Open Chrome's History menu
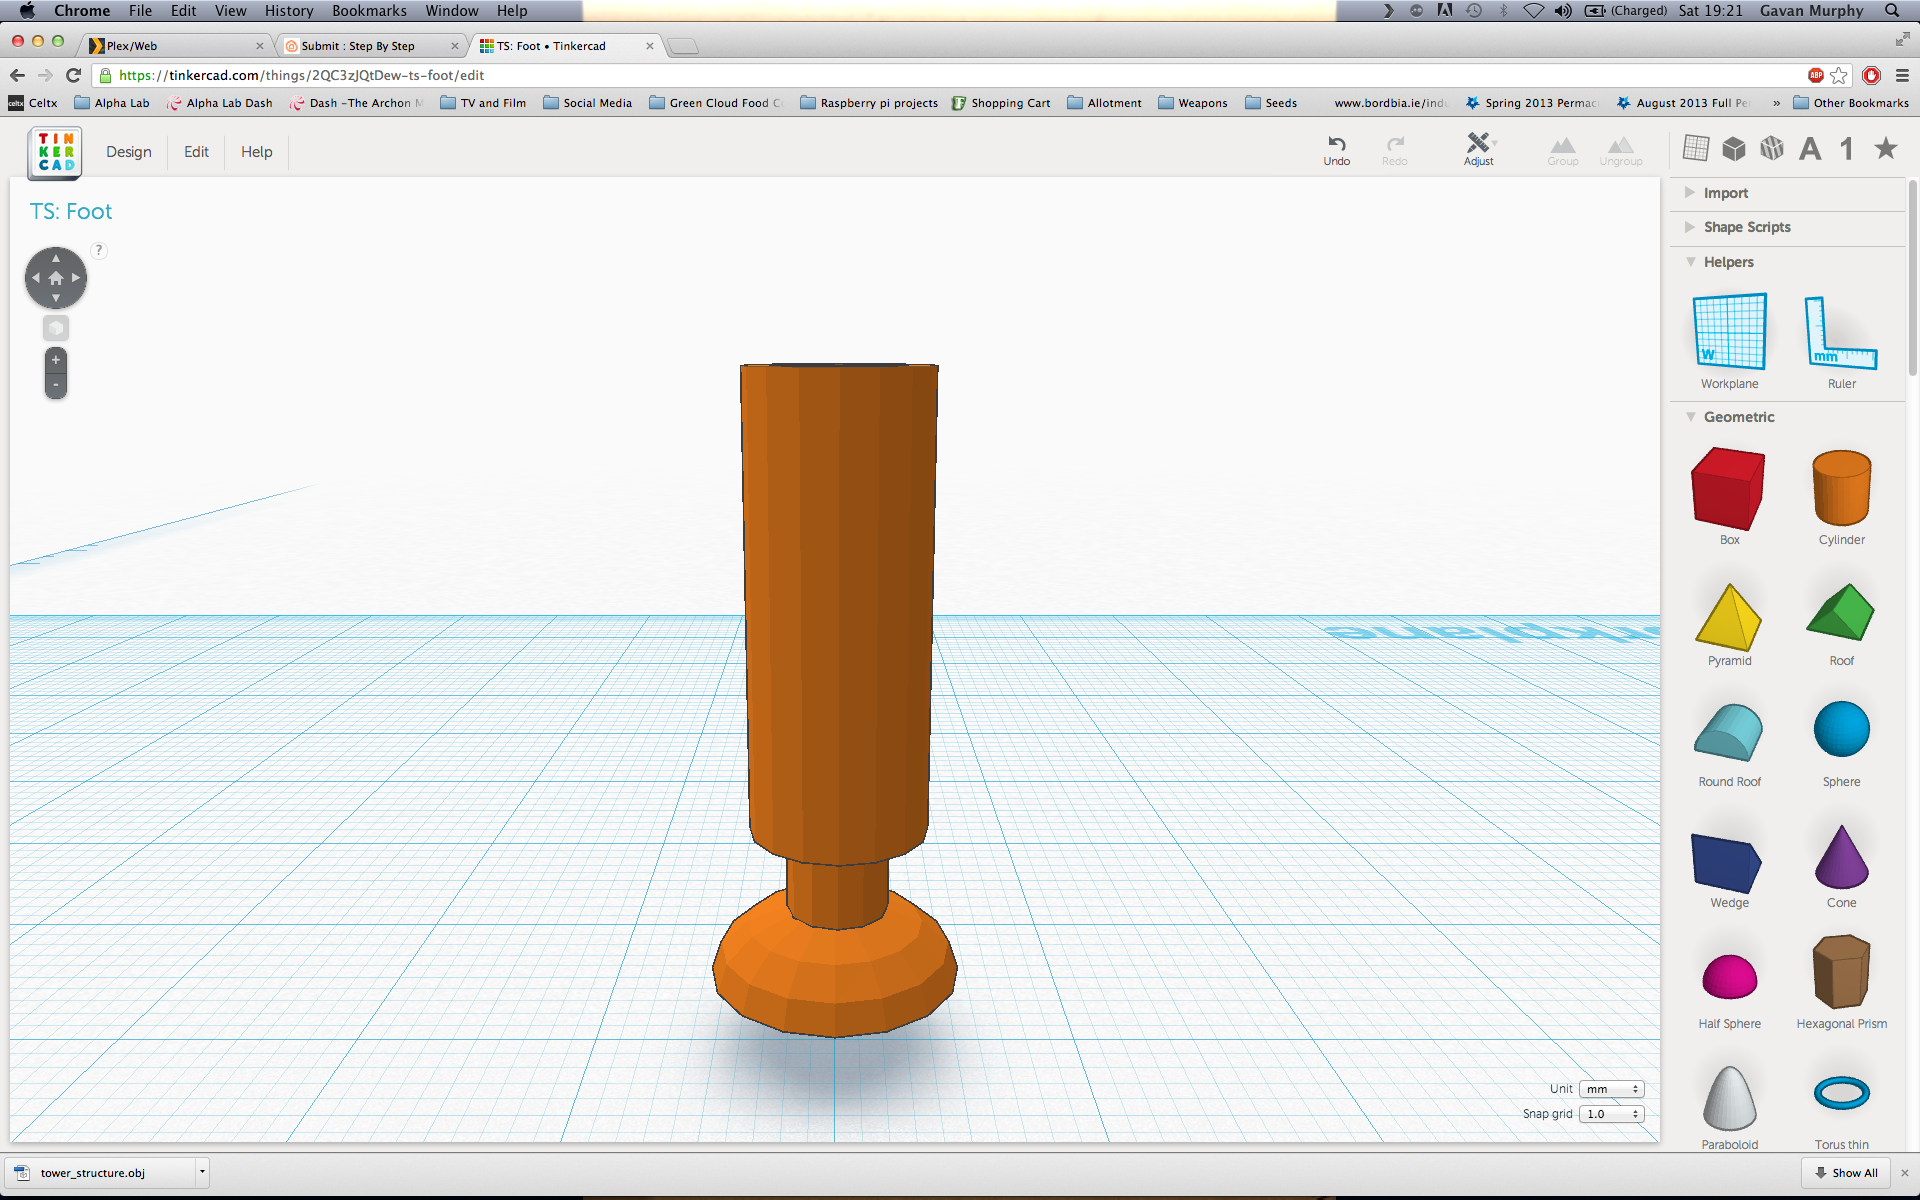 pyautogui.click(x=289, y=11)
